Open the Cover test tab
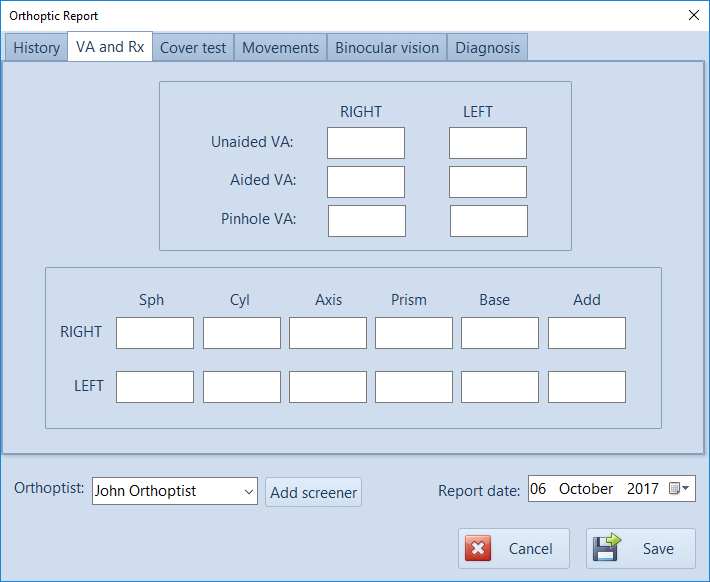The height and width of the screenshot is (582, 710). tap(194, 48)
